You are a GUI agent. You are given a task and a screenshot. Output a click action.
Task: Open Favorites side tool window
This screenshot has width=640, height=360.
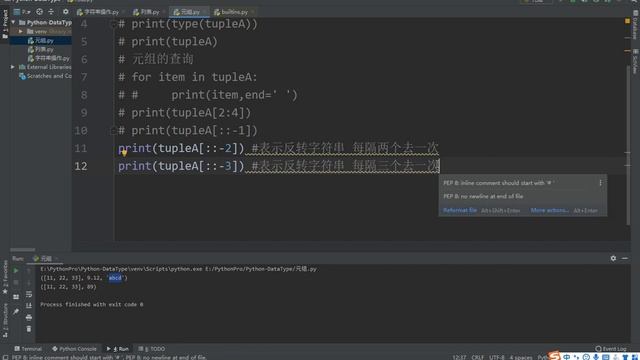pos(5,278)
